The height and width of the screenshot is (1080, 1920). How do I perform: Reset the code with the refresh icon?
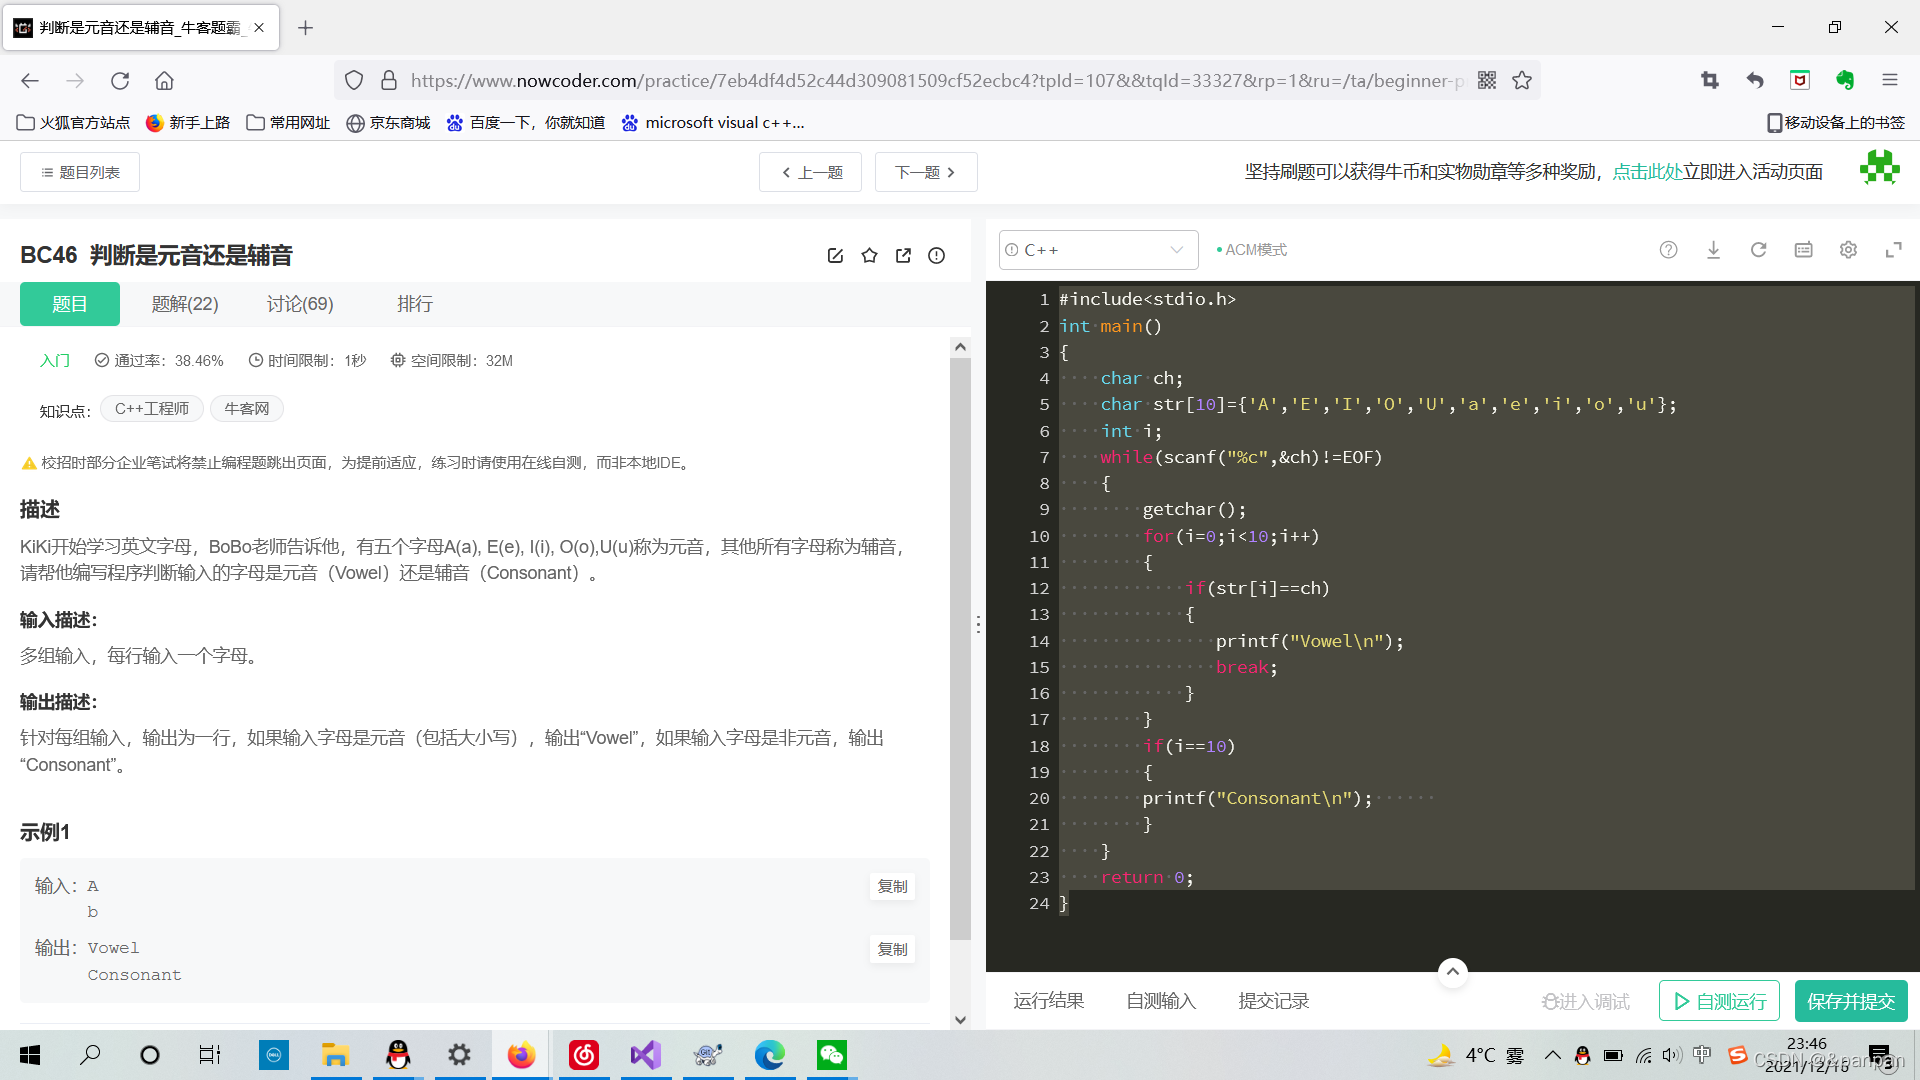click(1758, 250)
